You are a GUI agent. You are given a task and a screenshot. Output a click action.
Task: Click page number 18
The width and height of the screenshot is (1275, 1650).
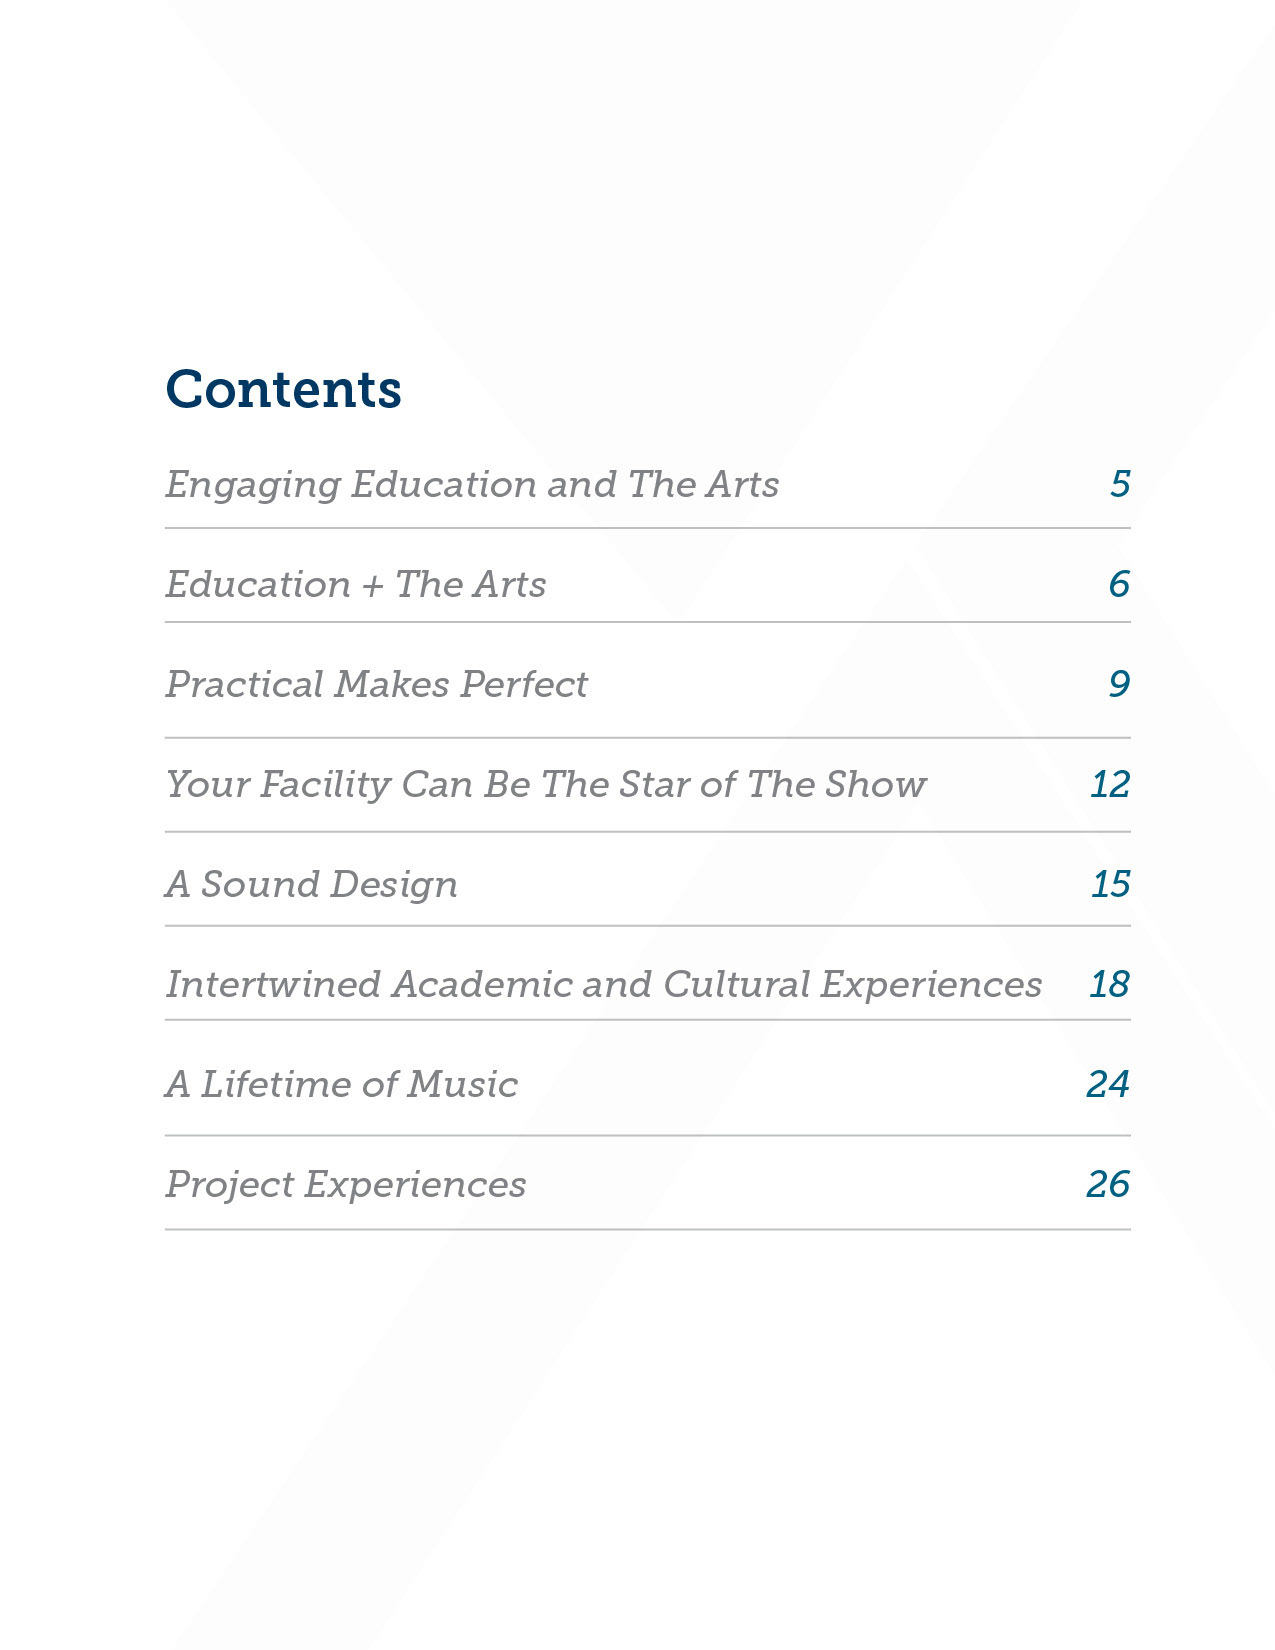pos(1109,984)
